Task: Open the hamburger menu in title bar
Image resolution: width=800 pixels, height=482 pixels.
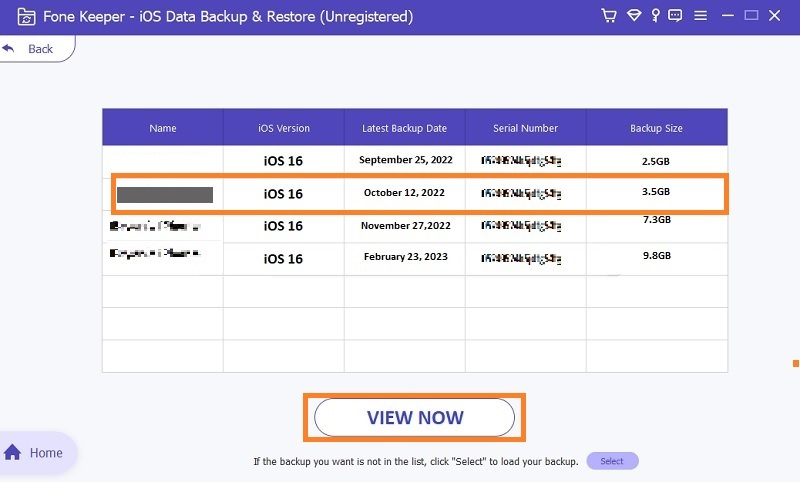Action: point(702,16)
